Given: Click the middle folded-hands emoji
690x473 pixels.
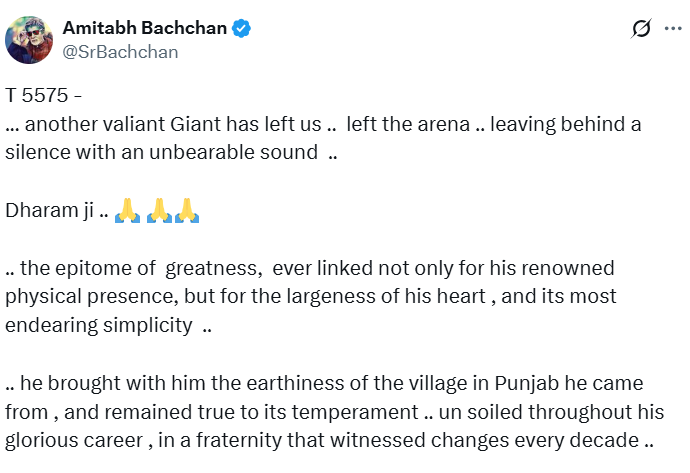Looking at the screenshot, I should [x=160, y=211].
